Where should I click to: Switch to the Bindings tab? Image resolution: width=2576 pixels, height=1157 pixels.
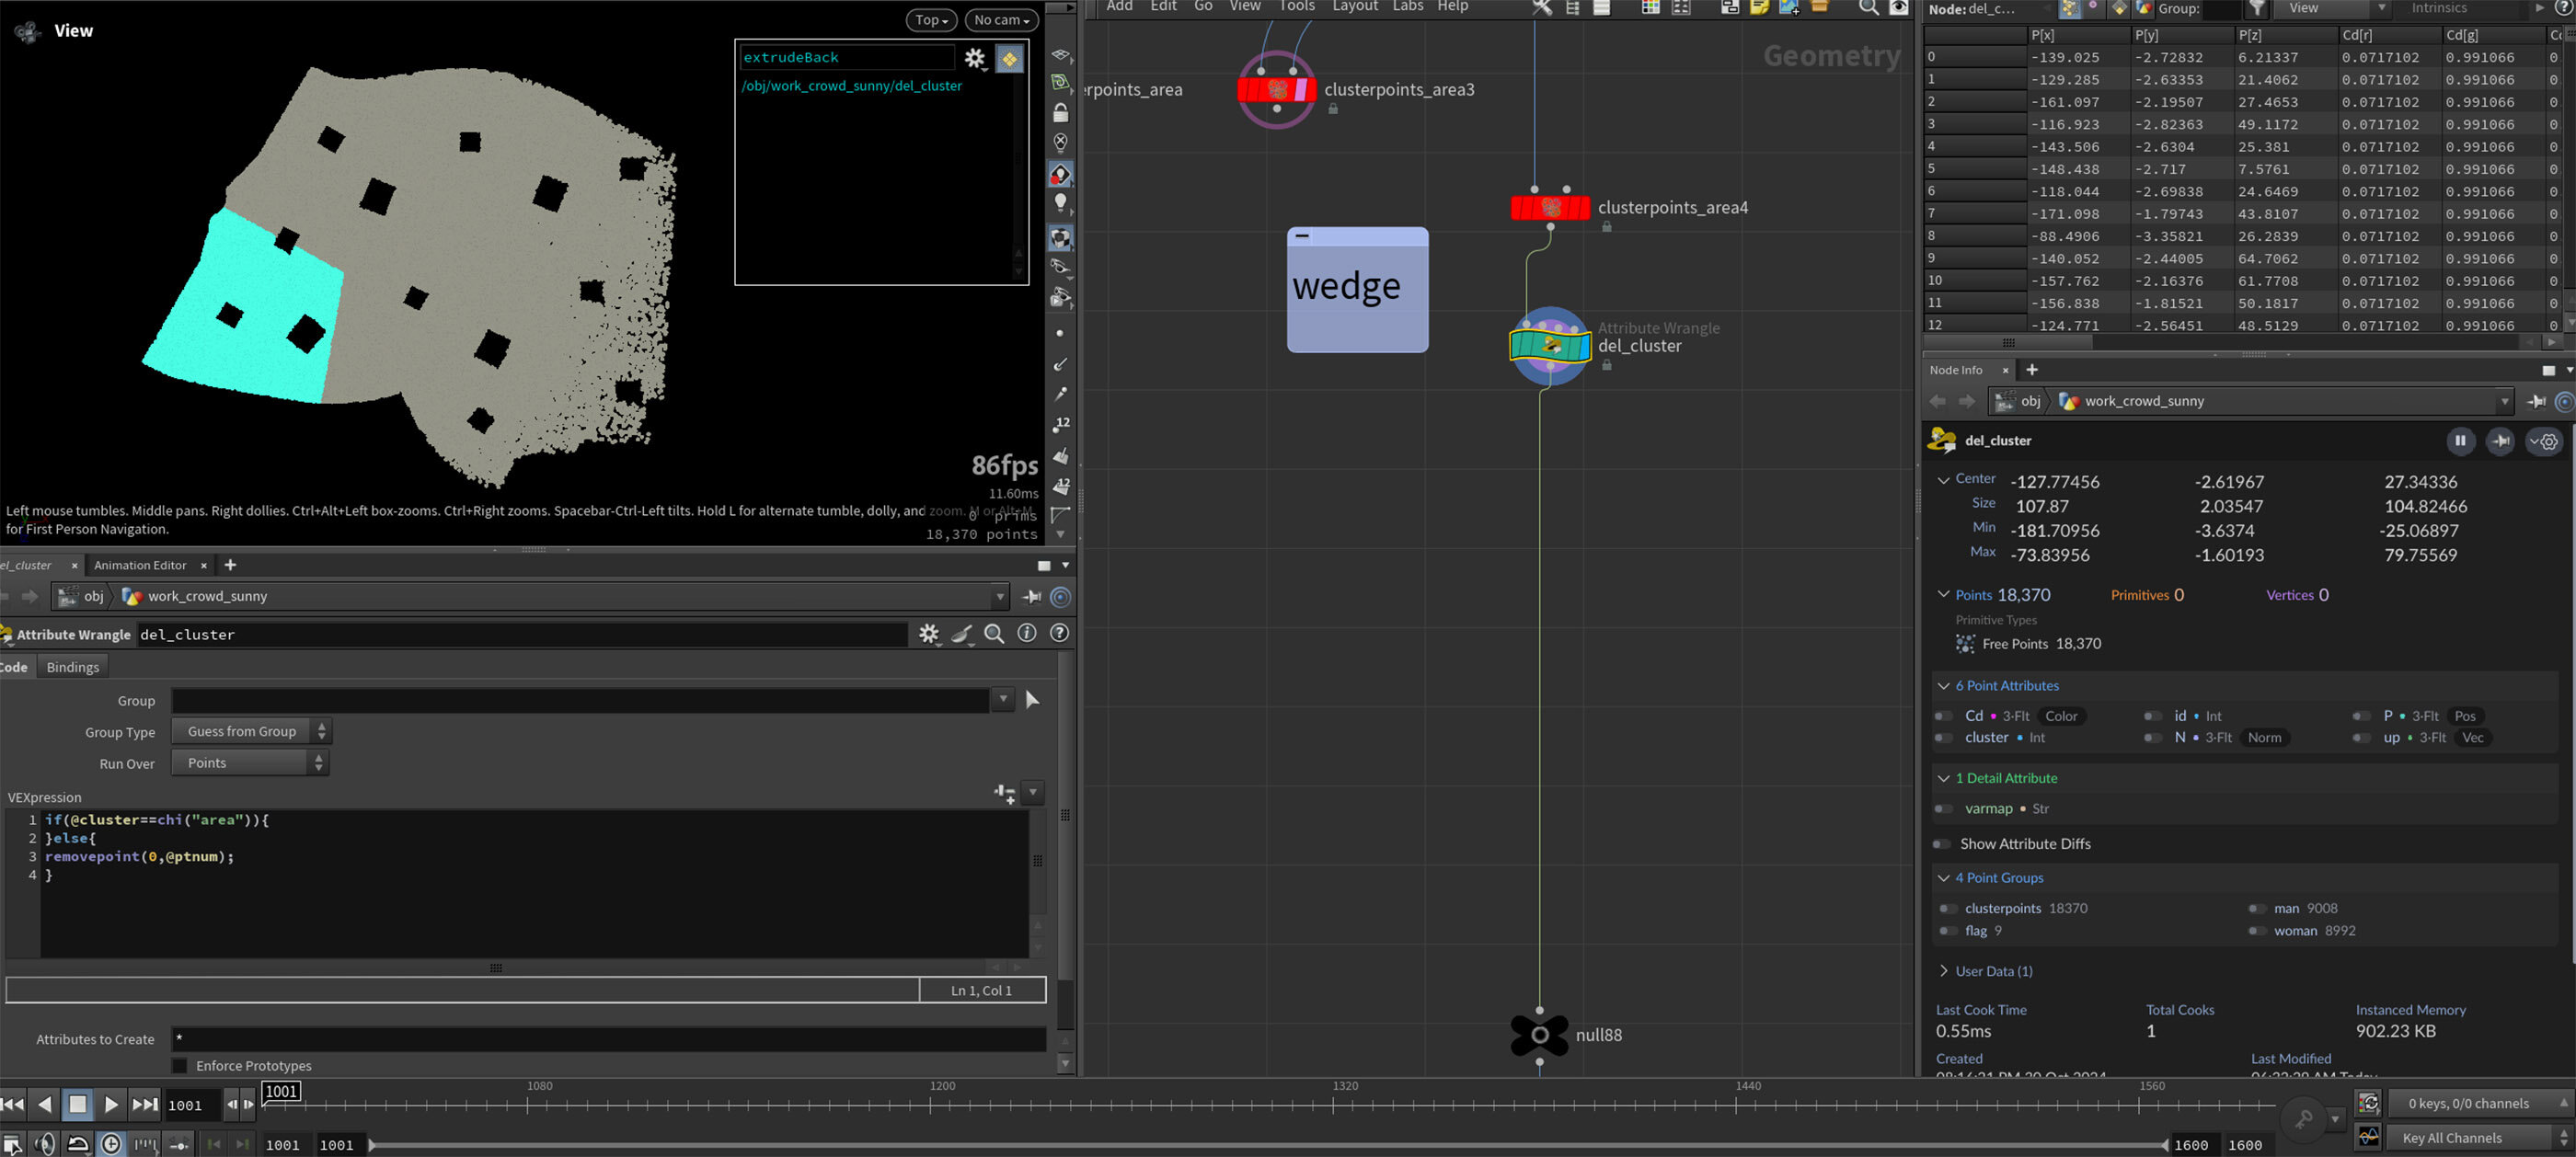coord(72,667)
